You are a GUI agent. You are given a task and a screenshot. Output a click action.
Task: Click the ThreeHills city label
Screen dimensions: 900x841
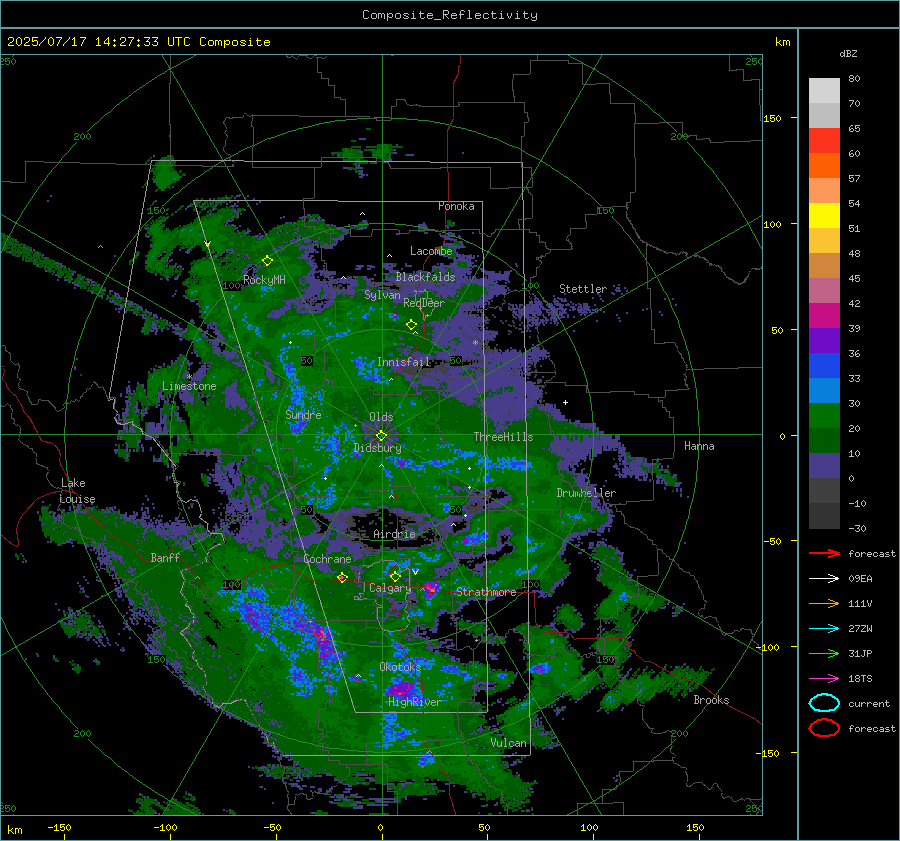503,437
